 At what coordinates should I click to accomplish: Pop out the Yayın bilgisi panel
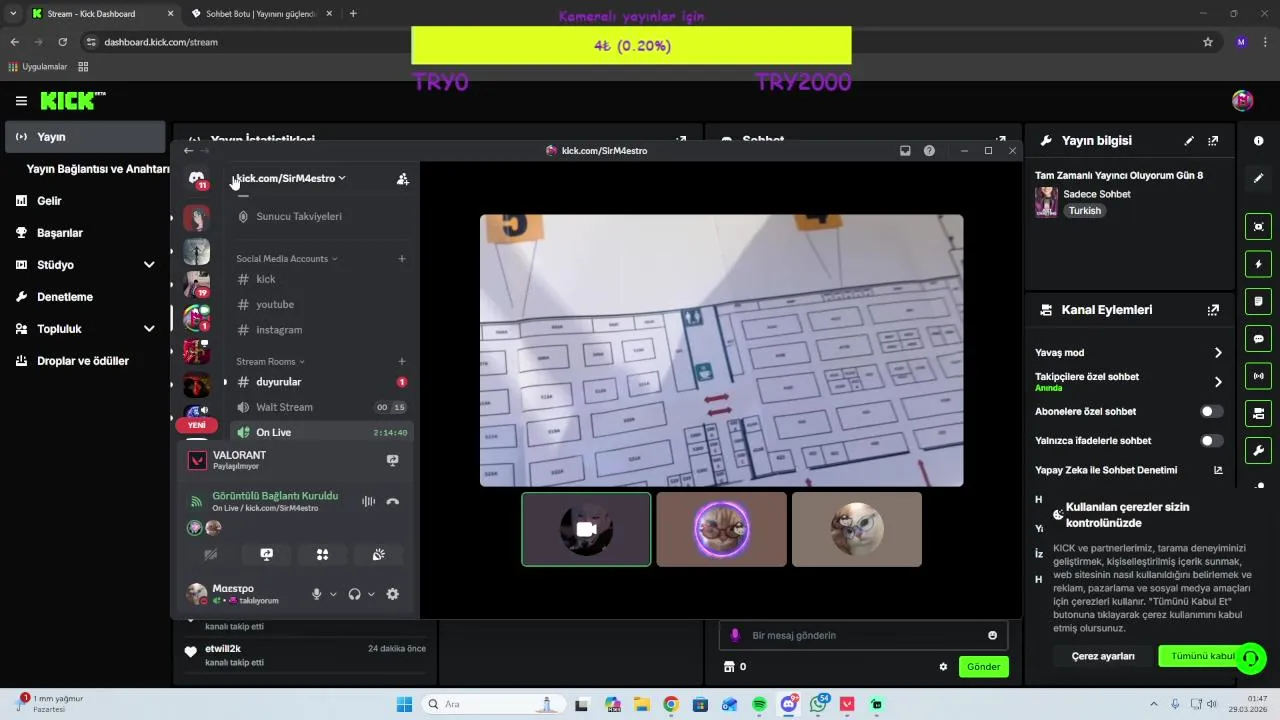[x=1213, y=141]
